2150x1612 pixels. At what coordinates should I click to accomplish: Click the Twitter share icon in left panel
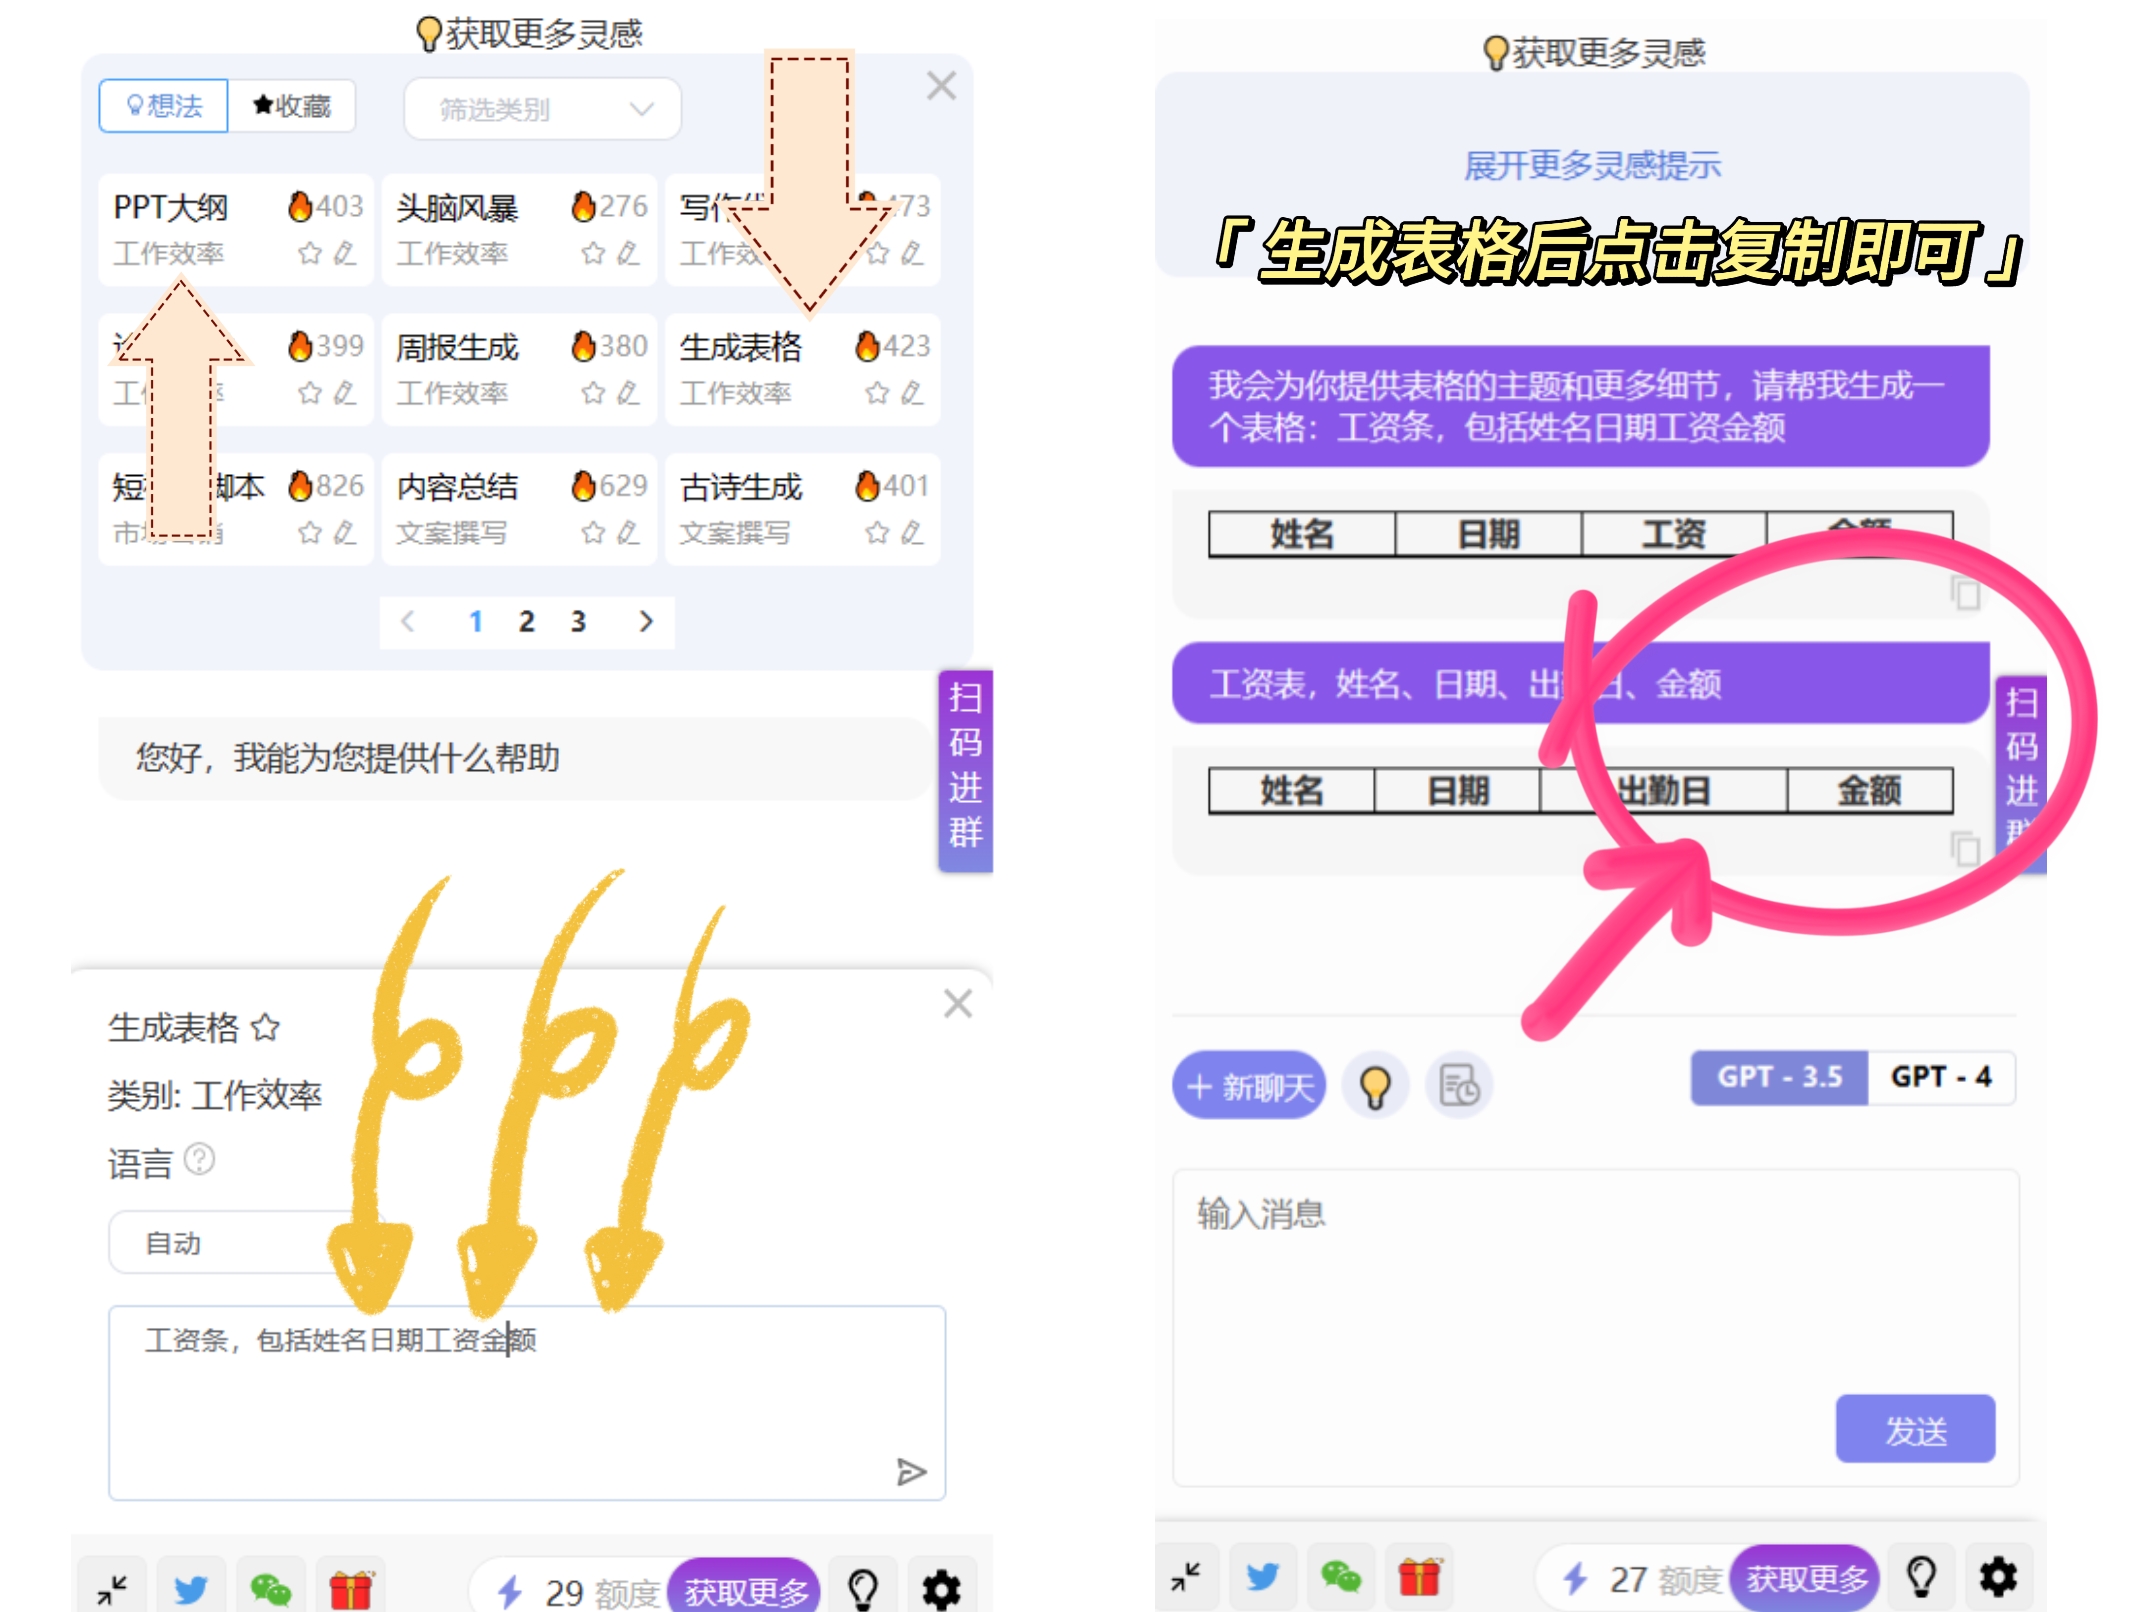[190, 1588]
